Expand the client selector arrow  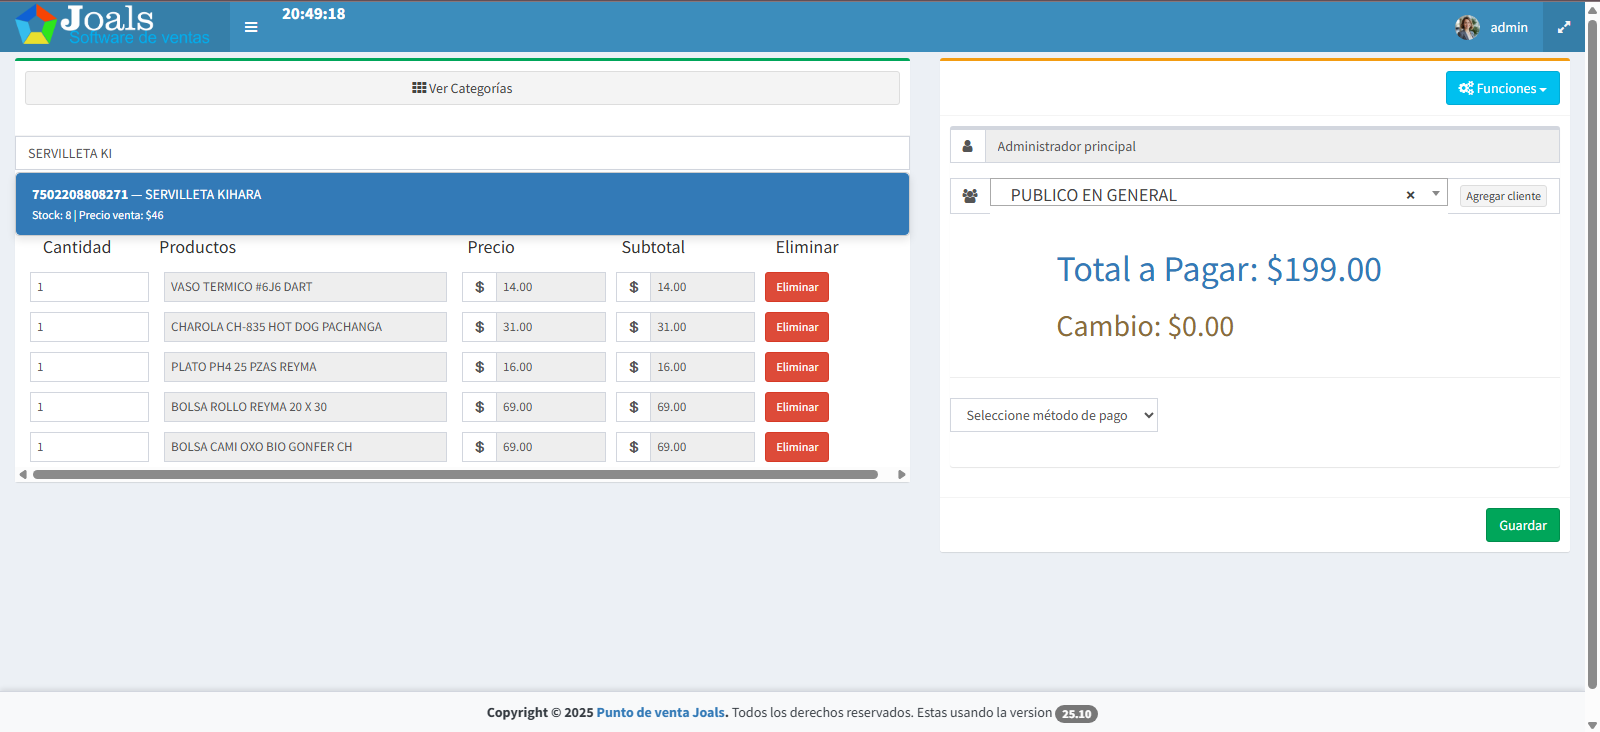(1435, 193)
